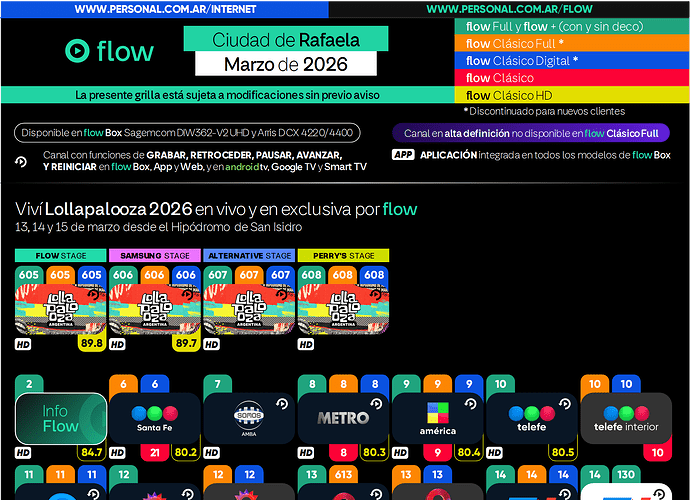Click the purple 'Canal en alta definición' pill
The width and height of the screenshot is (690, 500).
(531, 133)
